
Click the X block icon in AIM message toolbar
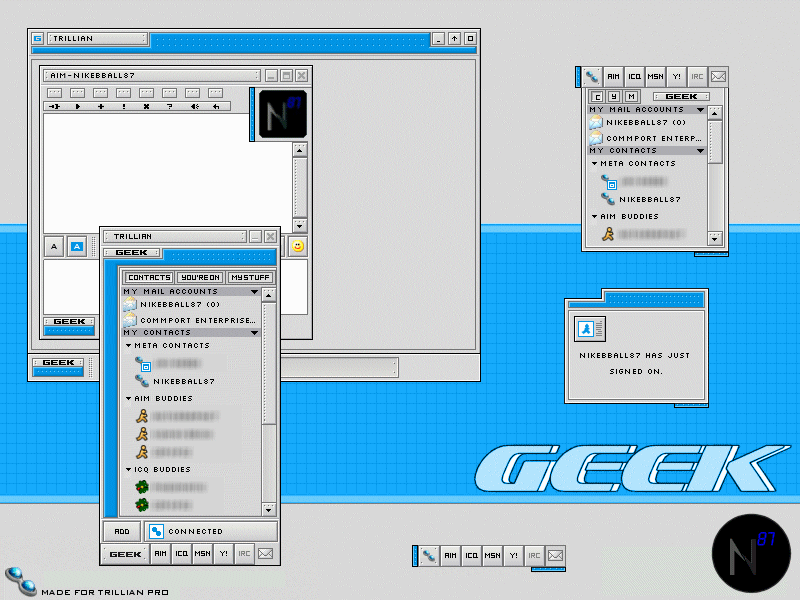point(146,107)
